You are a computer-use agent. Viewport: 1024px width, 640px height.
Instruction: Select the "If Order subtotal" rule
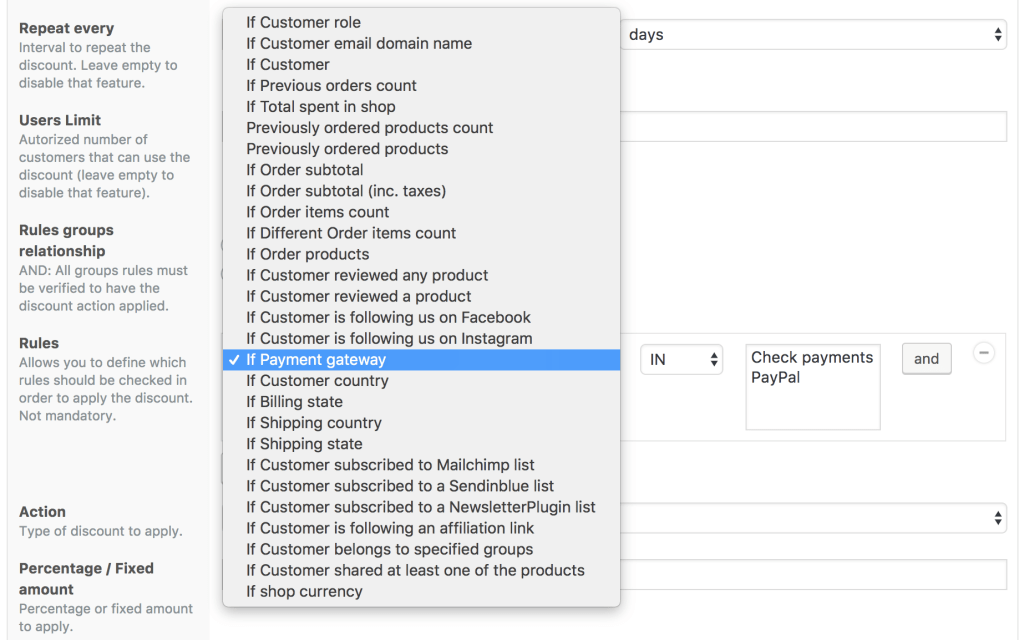(x=305, y=169)
